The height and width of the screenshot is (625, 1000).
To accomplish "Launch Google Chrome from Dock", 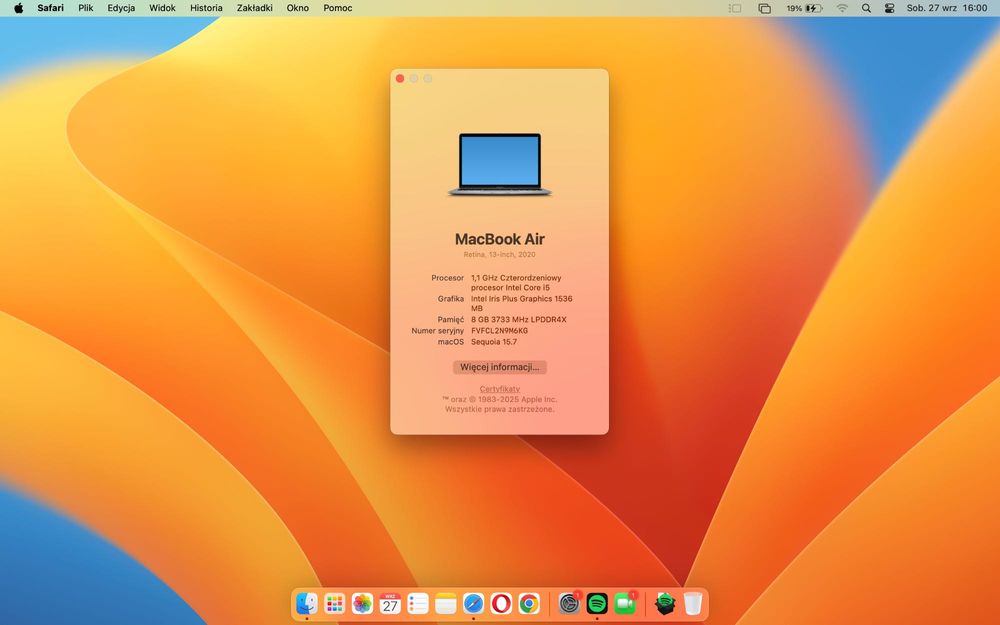I will [x=529, y=603].
